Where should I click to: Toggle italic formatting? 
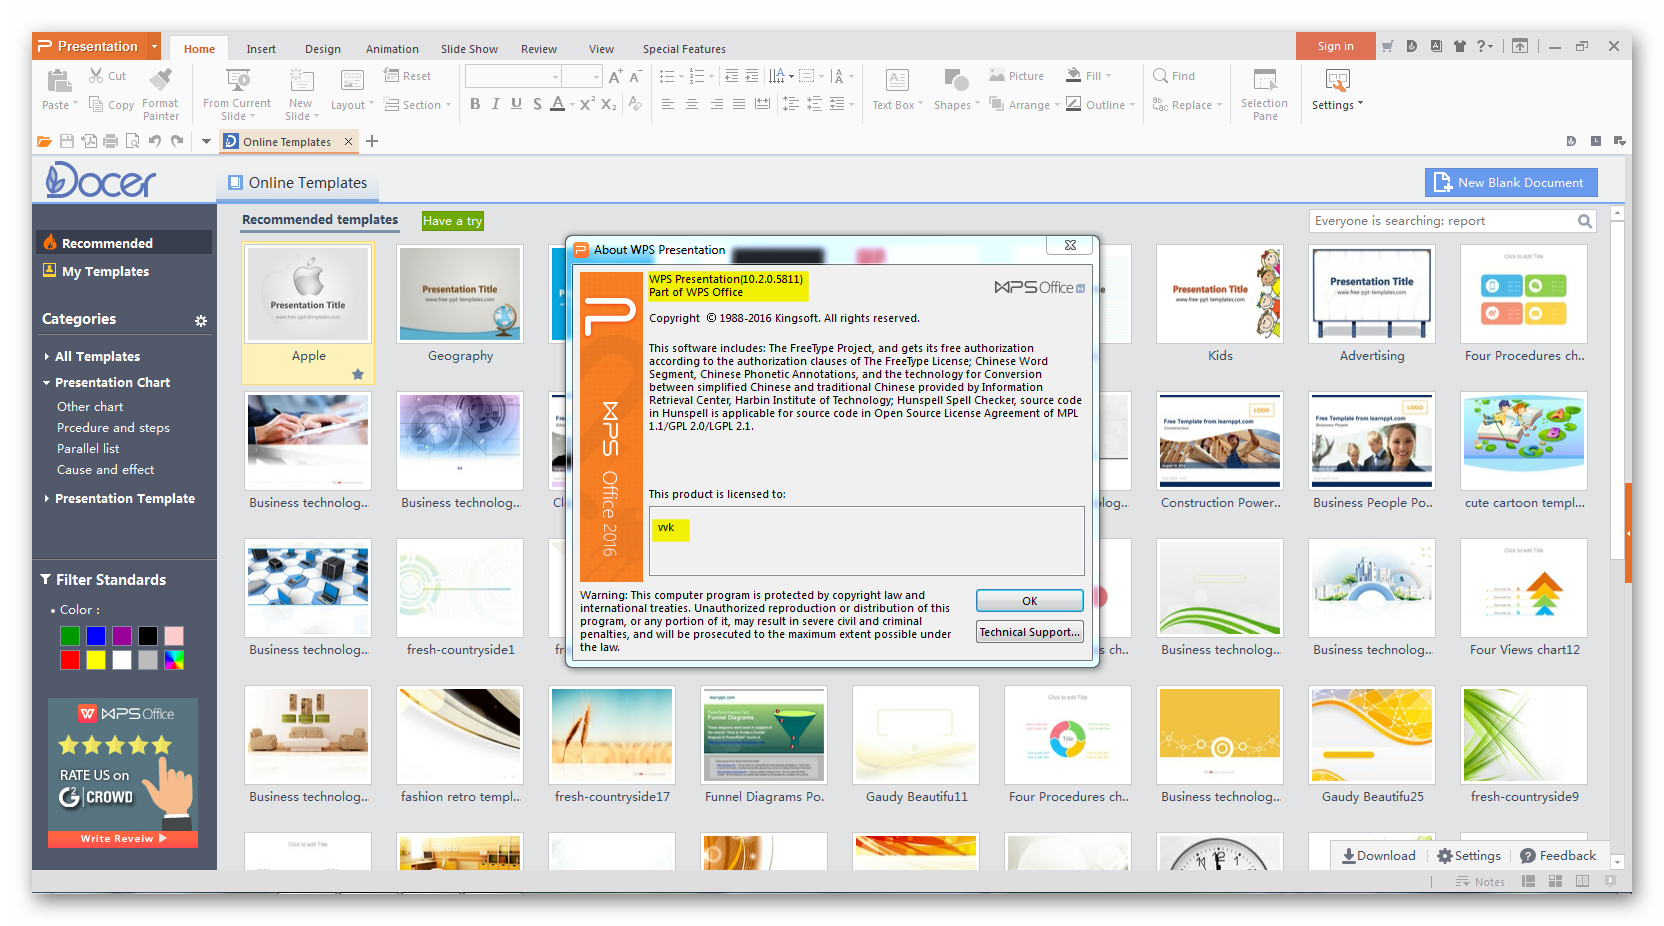[495, 104]
